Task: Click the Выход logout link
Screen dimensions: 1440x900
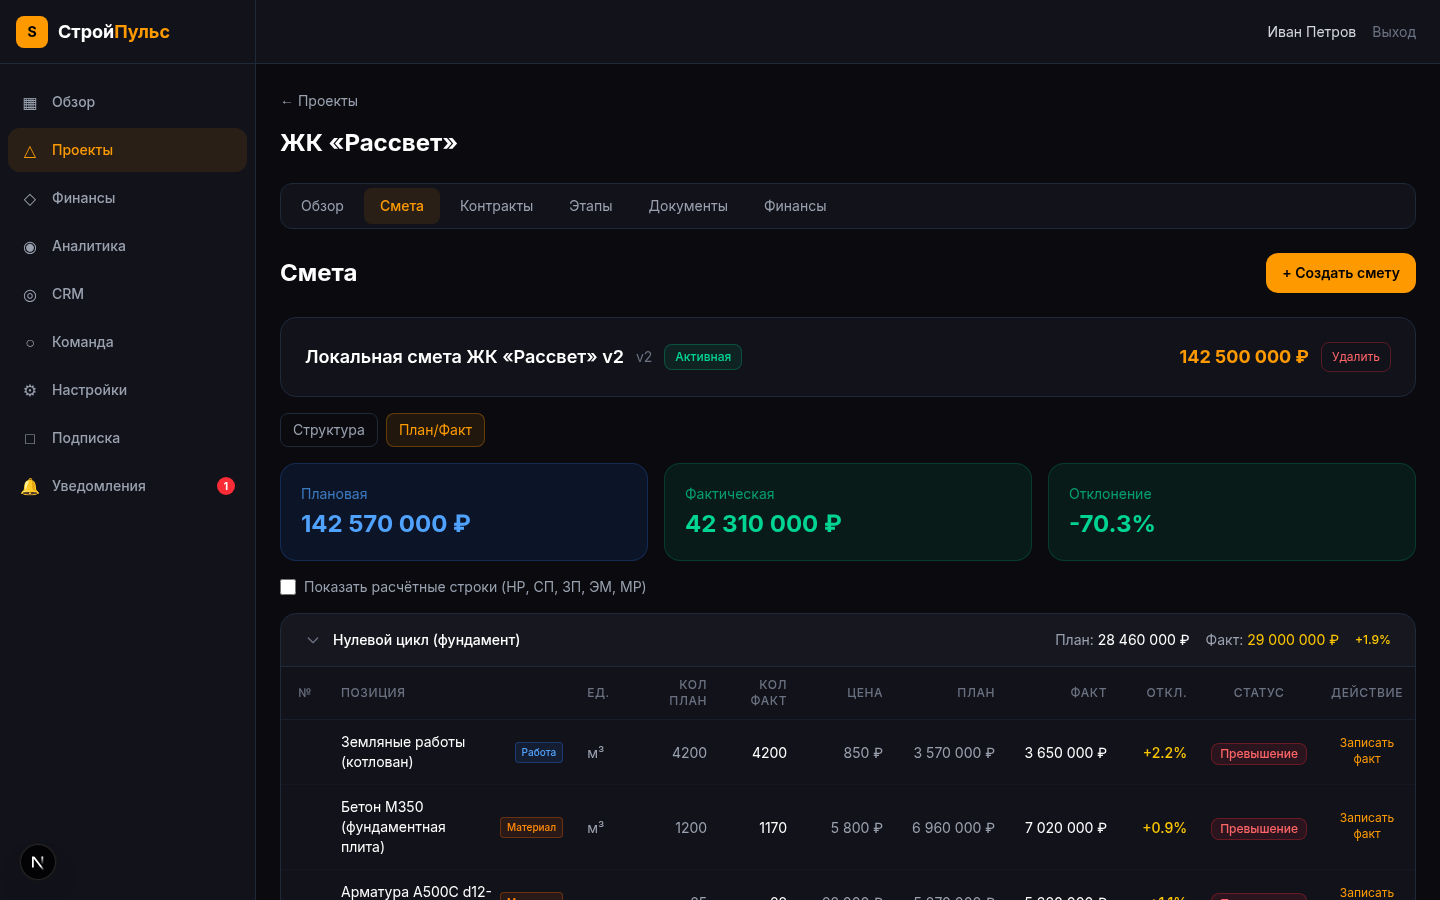Action: coord(1393,32)
